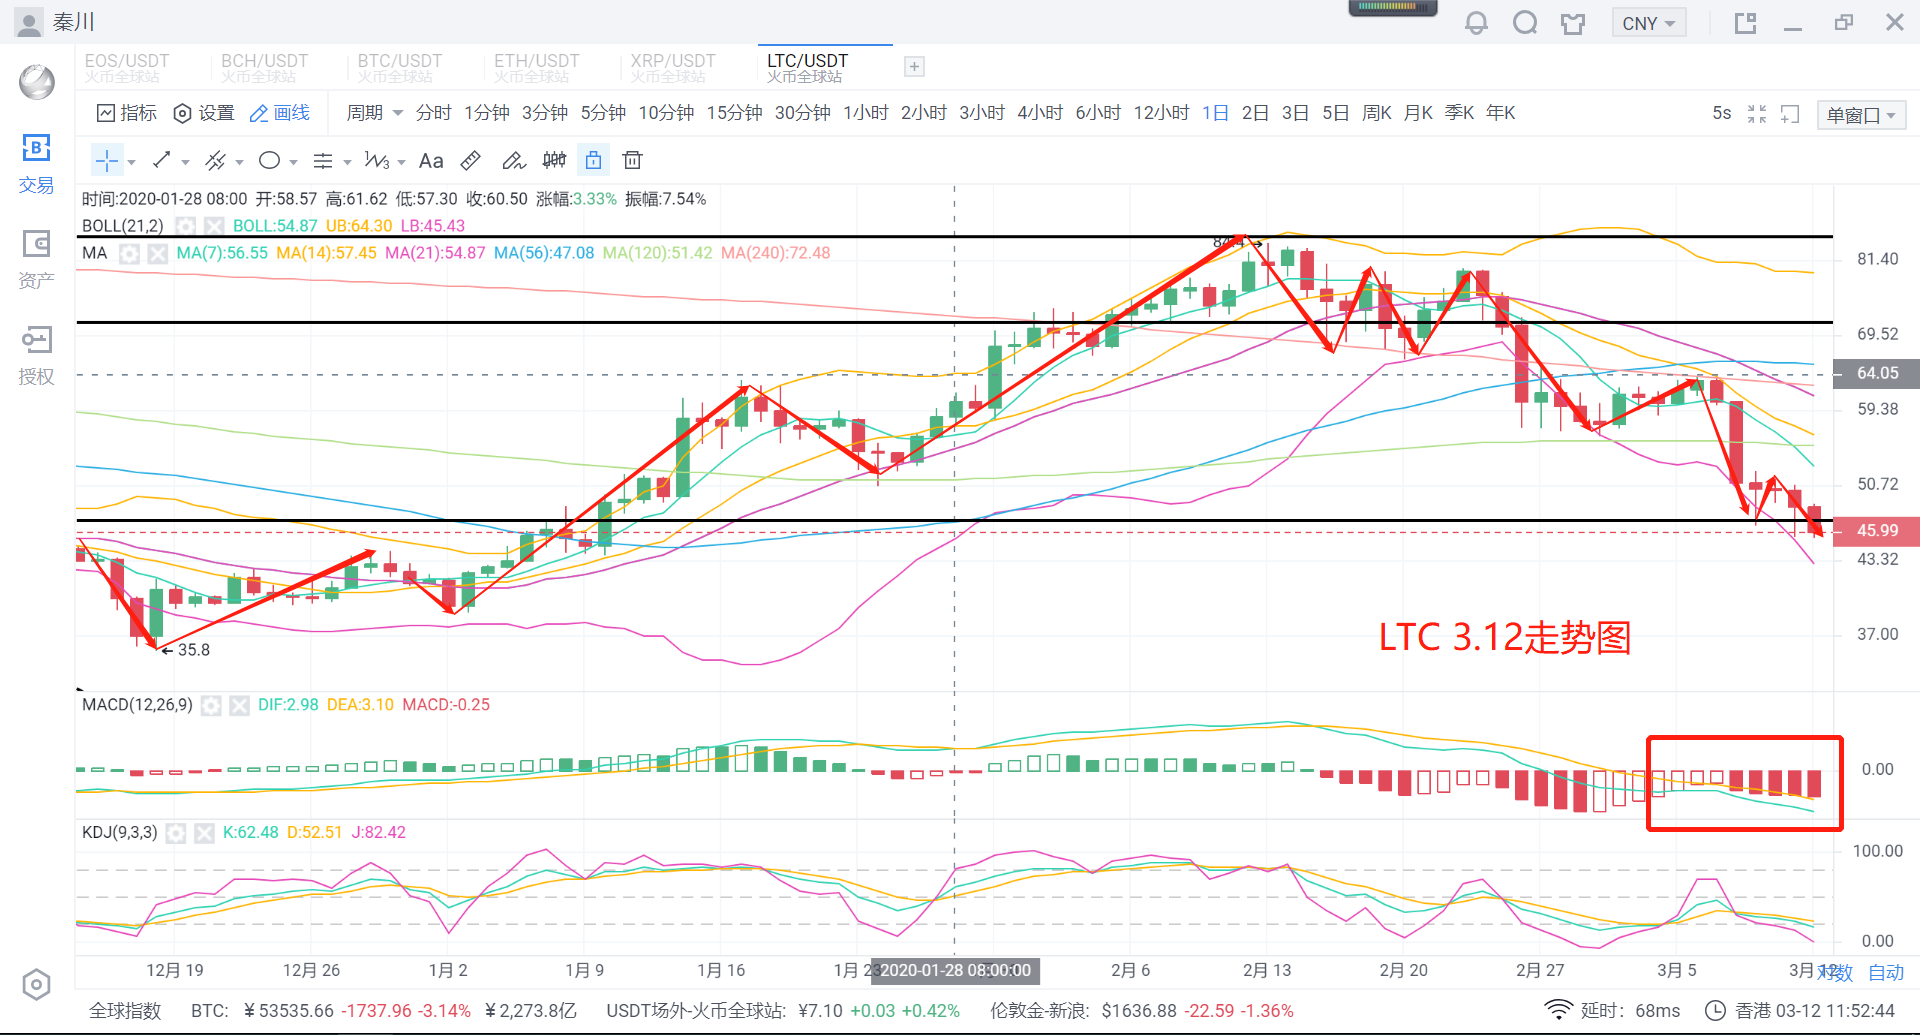The width and height of the screenshot is (1920, 1035).
Task: Open the 指标 indicators menu
Action: [127, 113]
